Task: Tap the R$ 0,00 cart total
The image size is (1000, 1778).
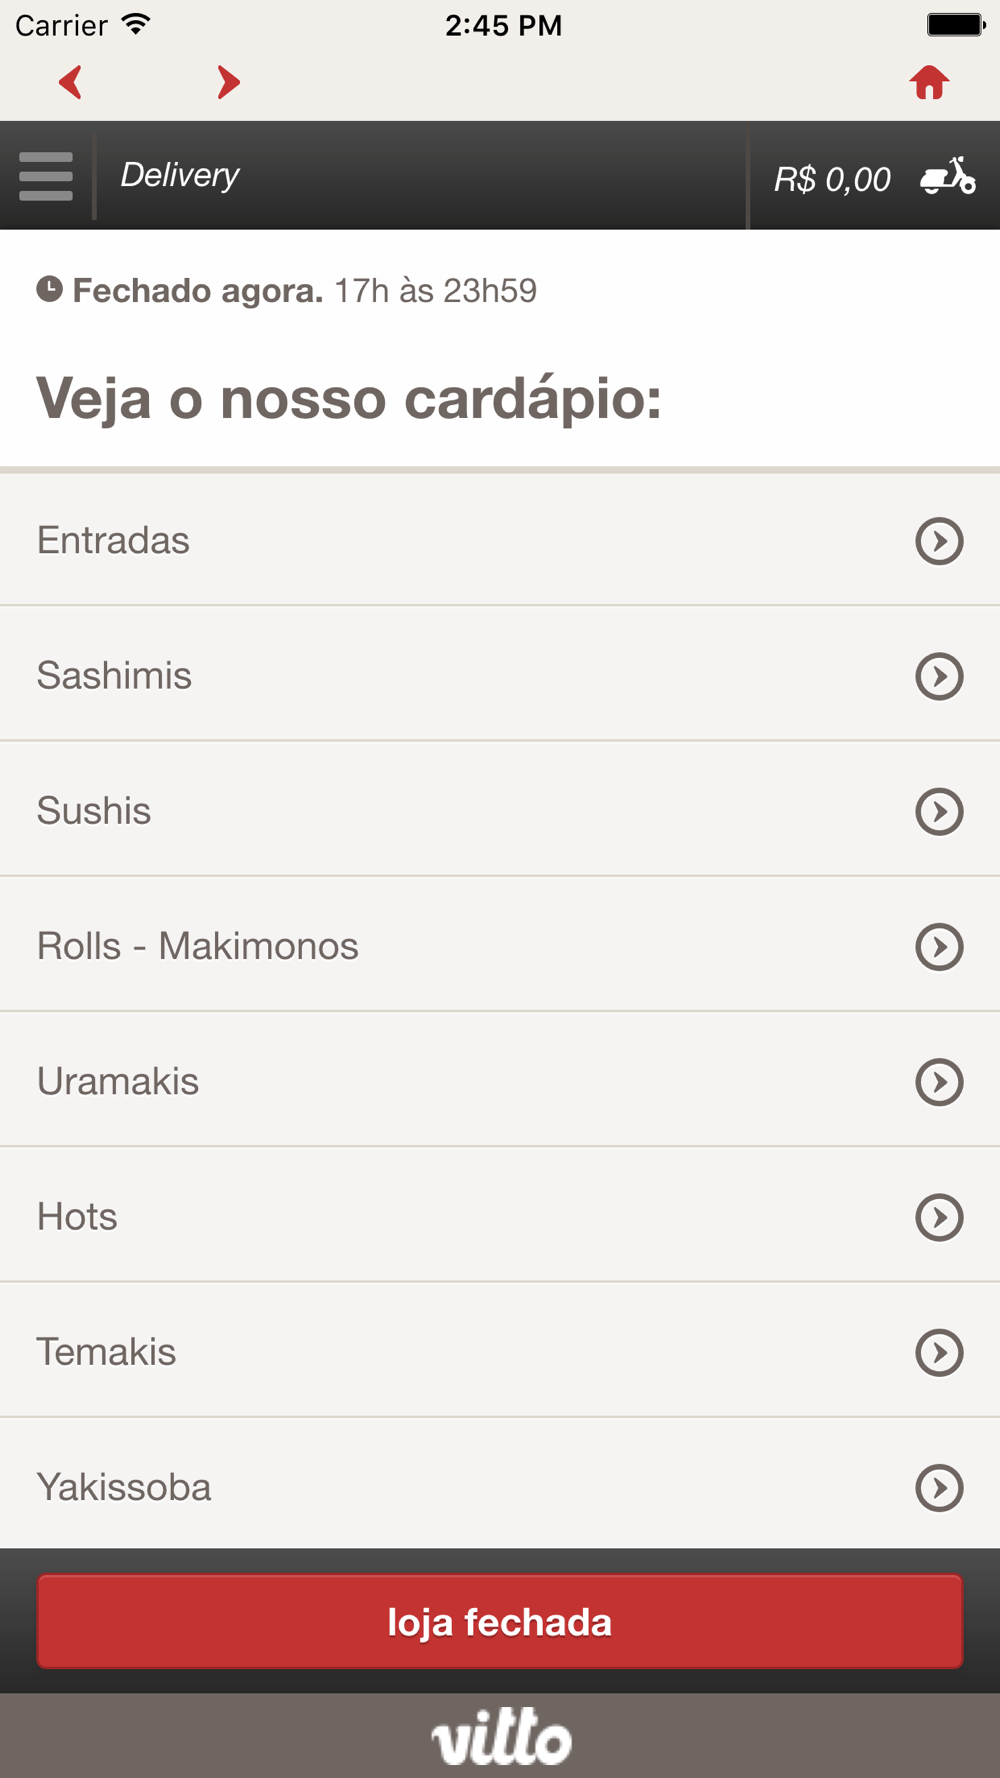Action: 832,179
